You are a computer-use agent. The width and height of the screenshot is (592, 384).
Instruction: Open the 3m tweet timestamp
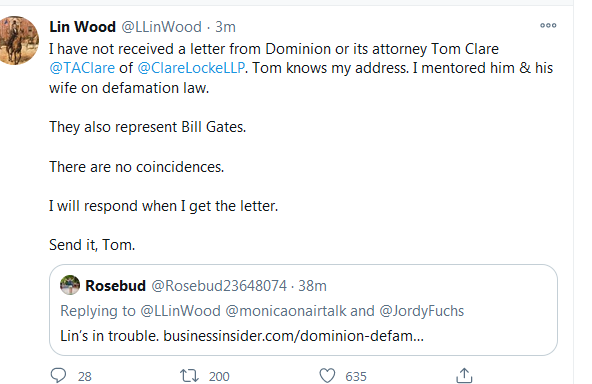click(x=225, y=27)
